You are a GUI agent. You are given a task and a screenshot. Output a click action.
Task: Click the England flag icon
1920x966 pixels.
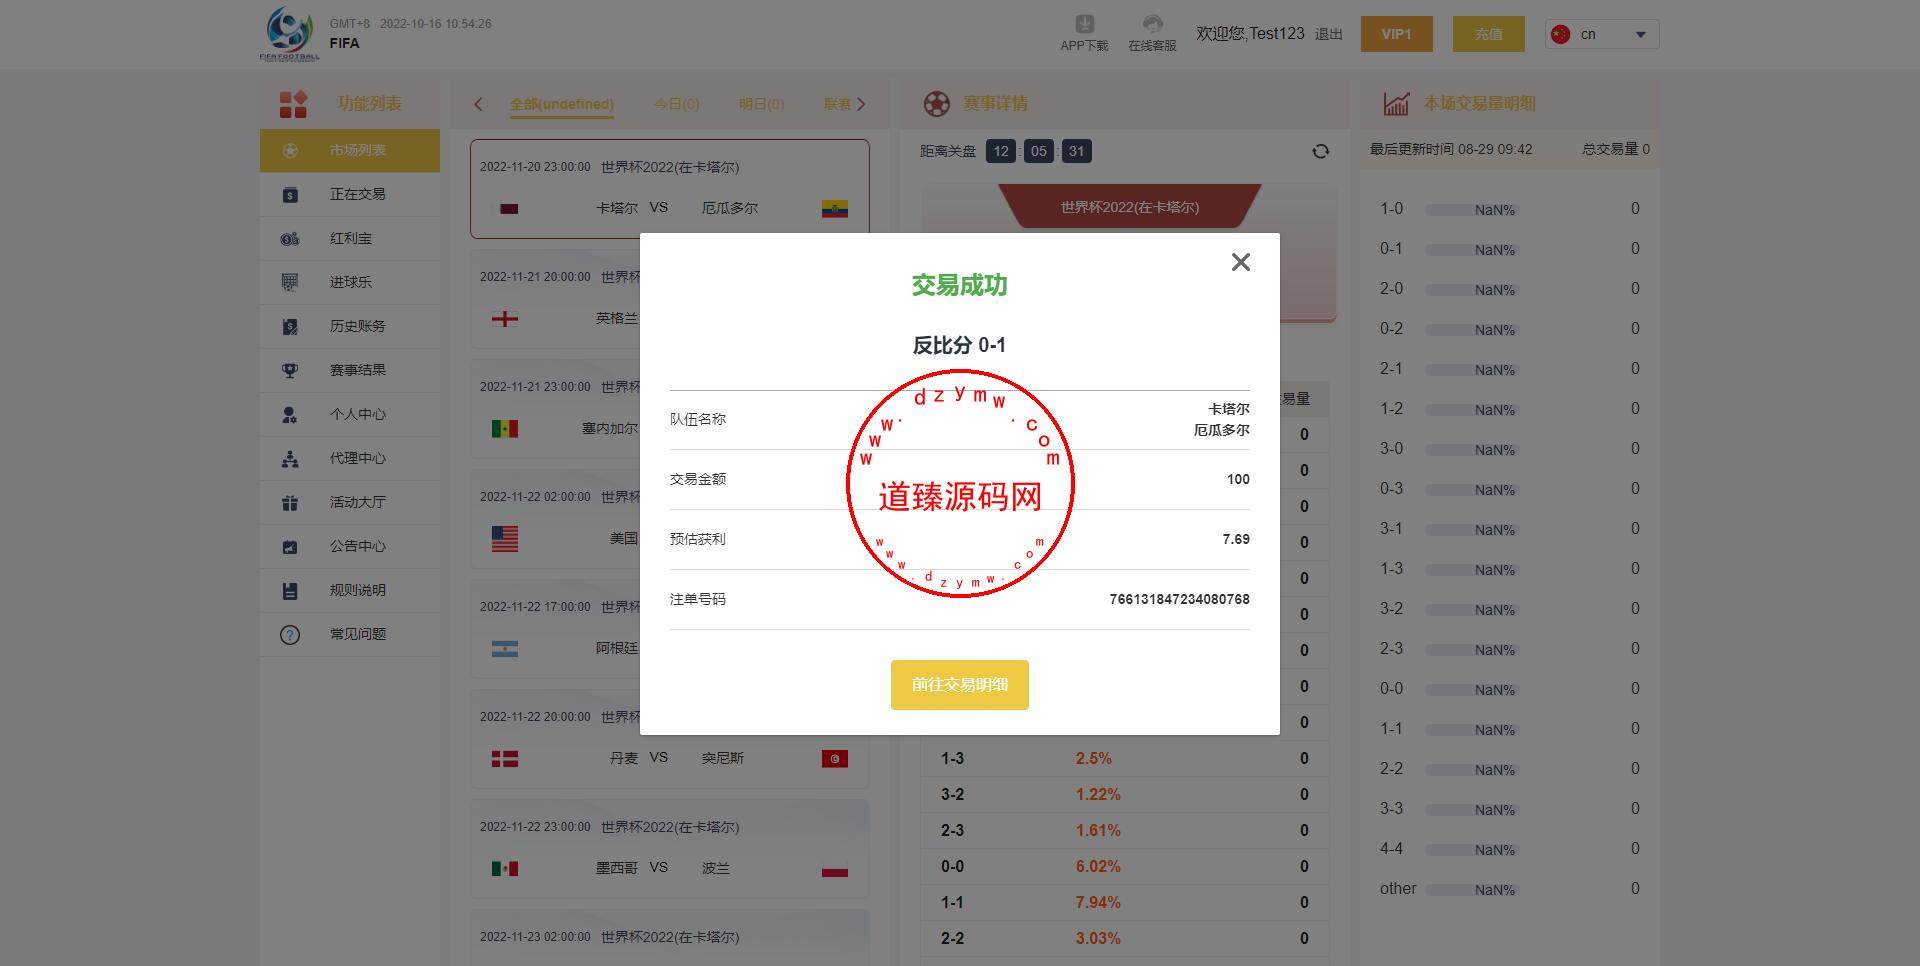click(505, 319)
